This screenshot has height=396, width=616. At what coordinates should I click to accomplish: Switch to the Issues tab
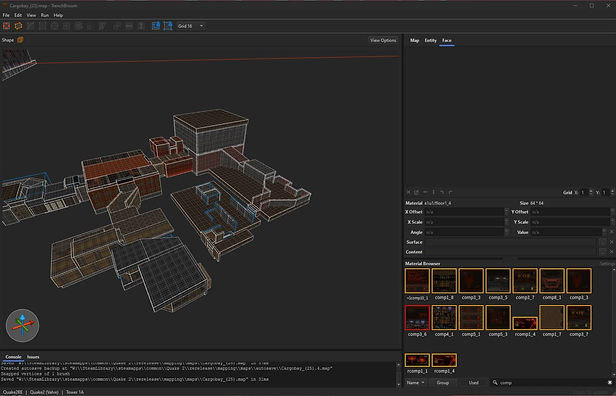[x=33, y=357]
